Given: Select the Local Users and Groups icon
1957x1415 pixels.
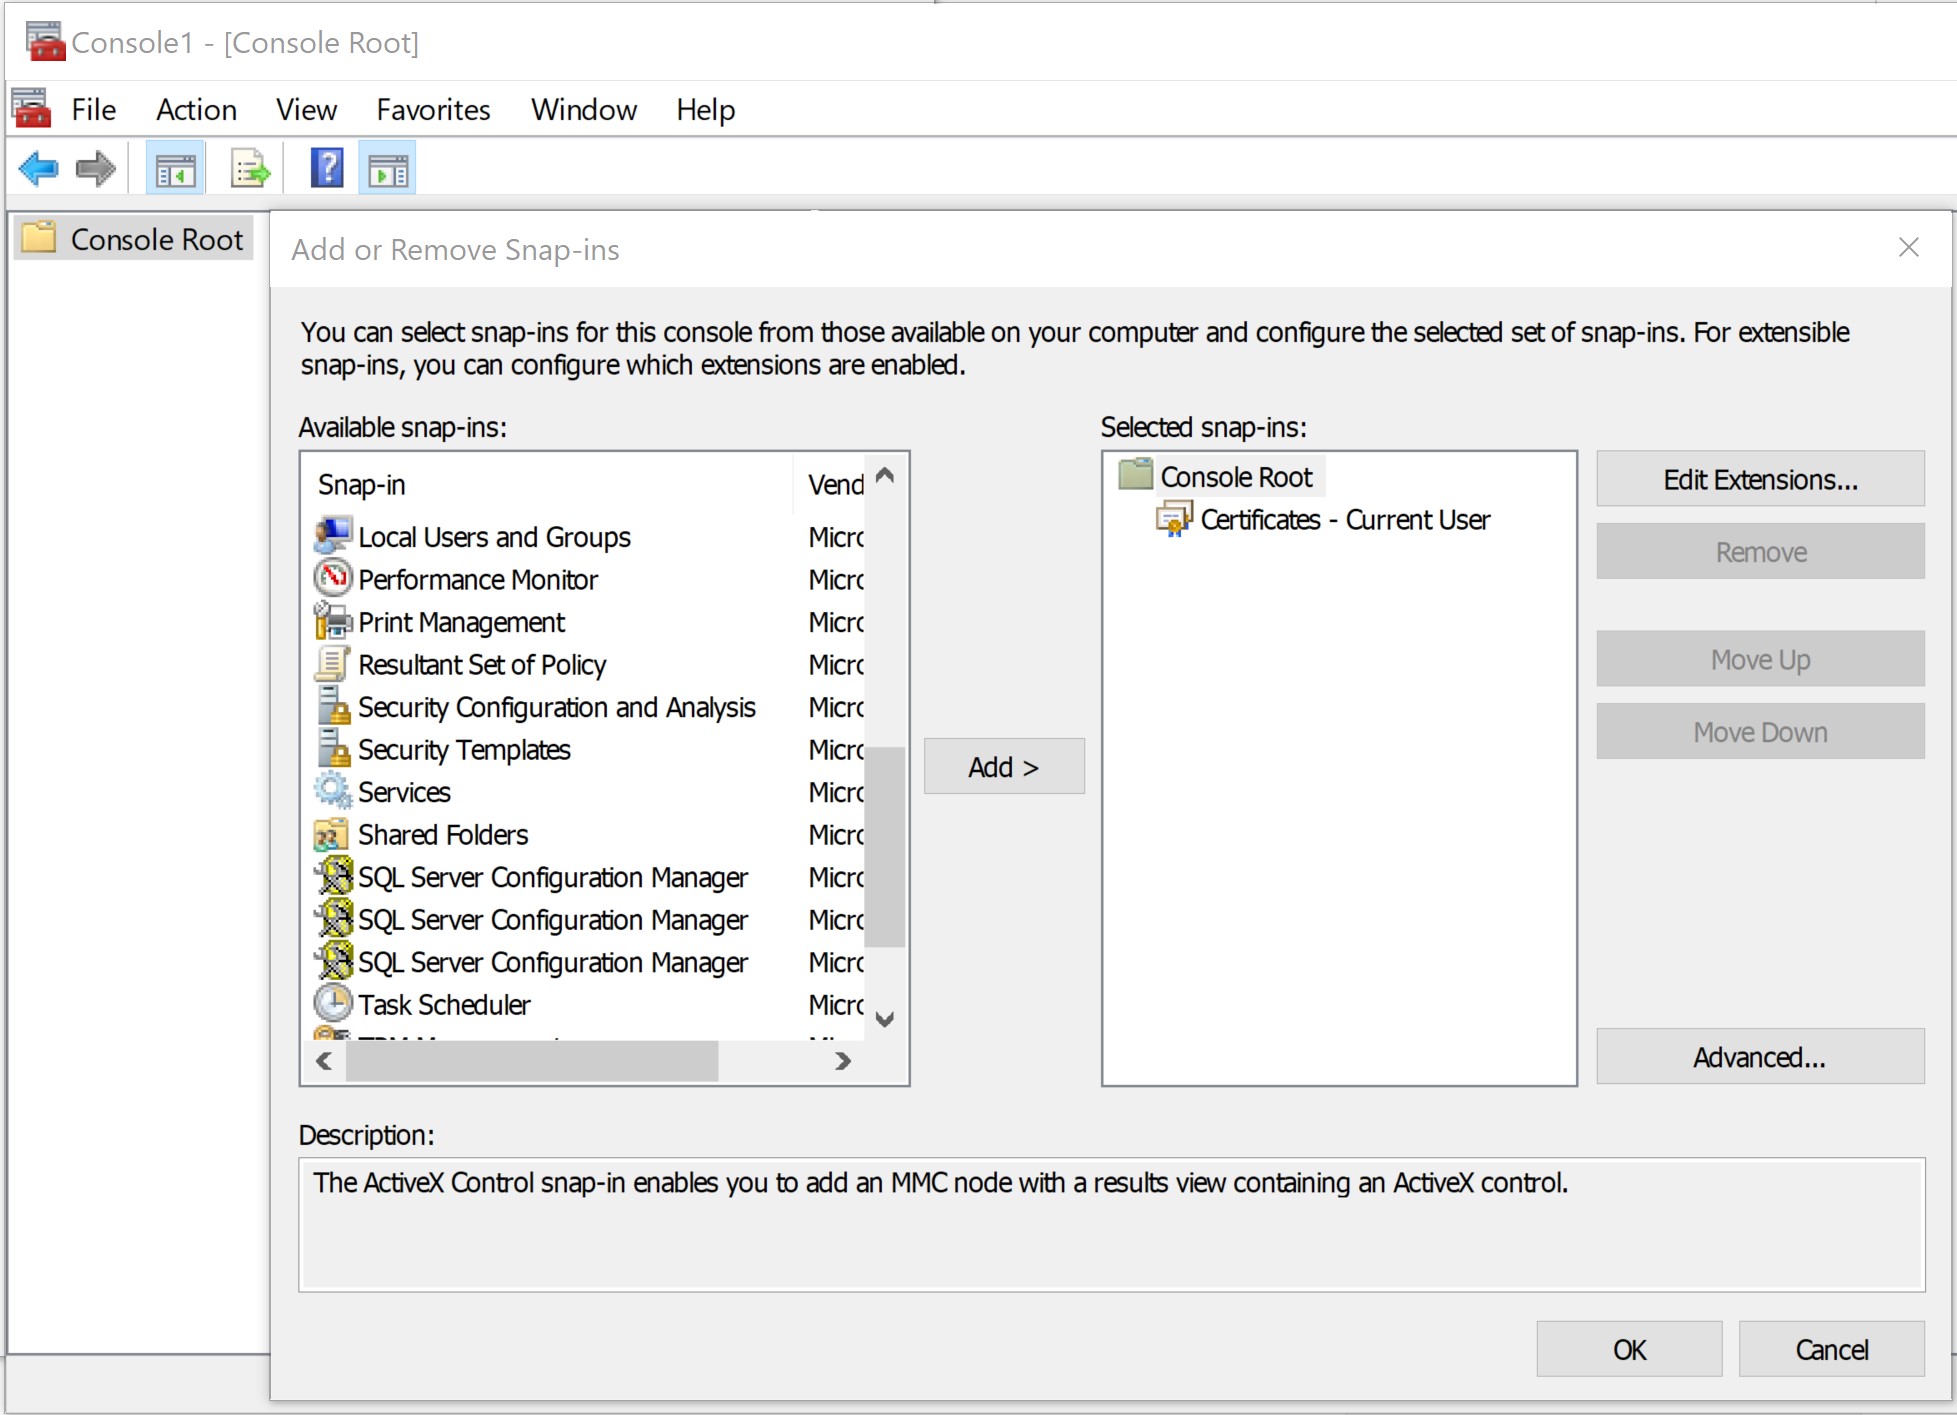Looking at the screenshot, I should click(x=333, y=536).
